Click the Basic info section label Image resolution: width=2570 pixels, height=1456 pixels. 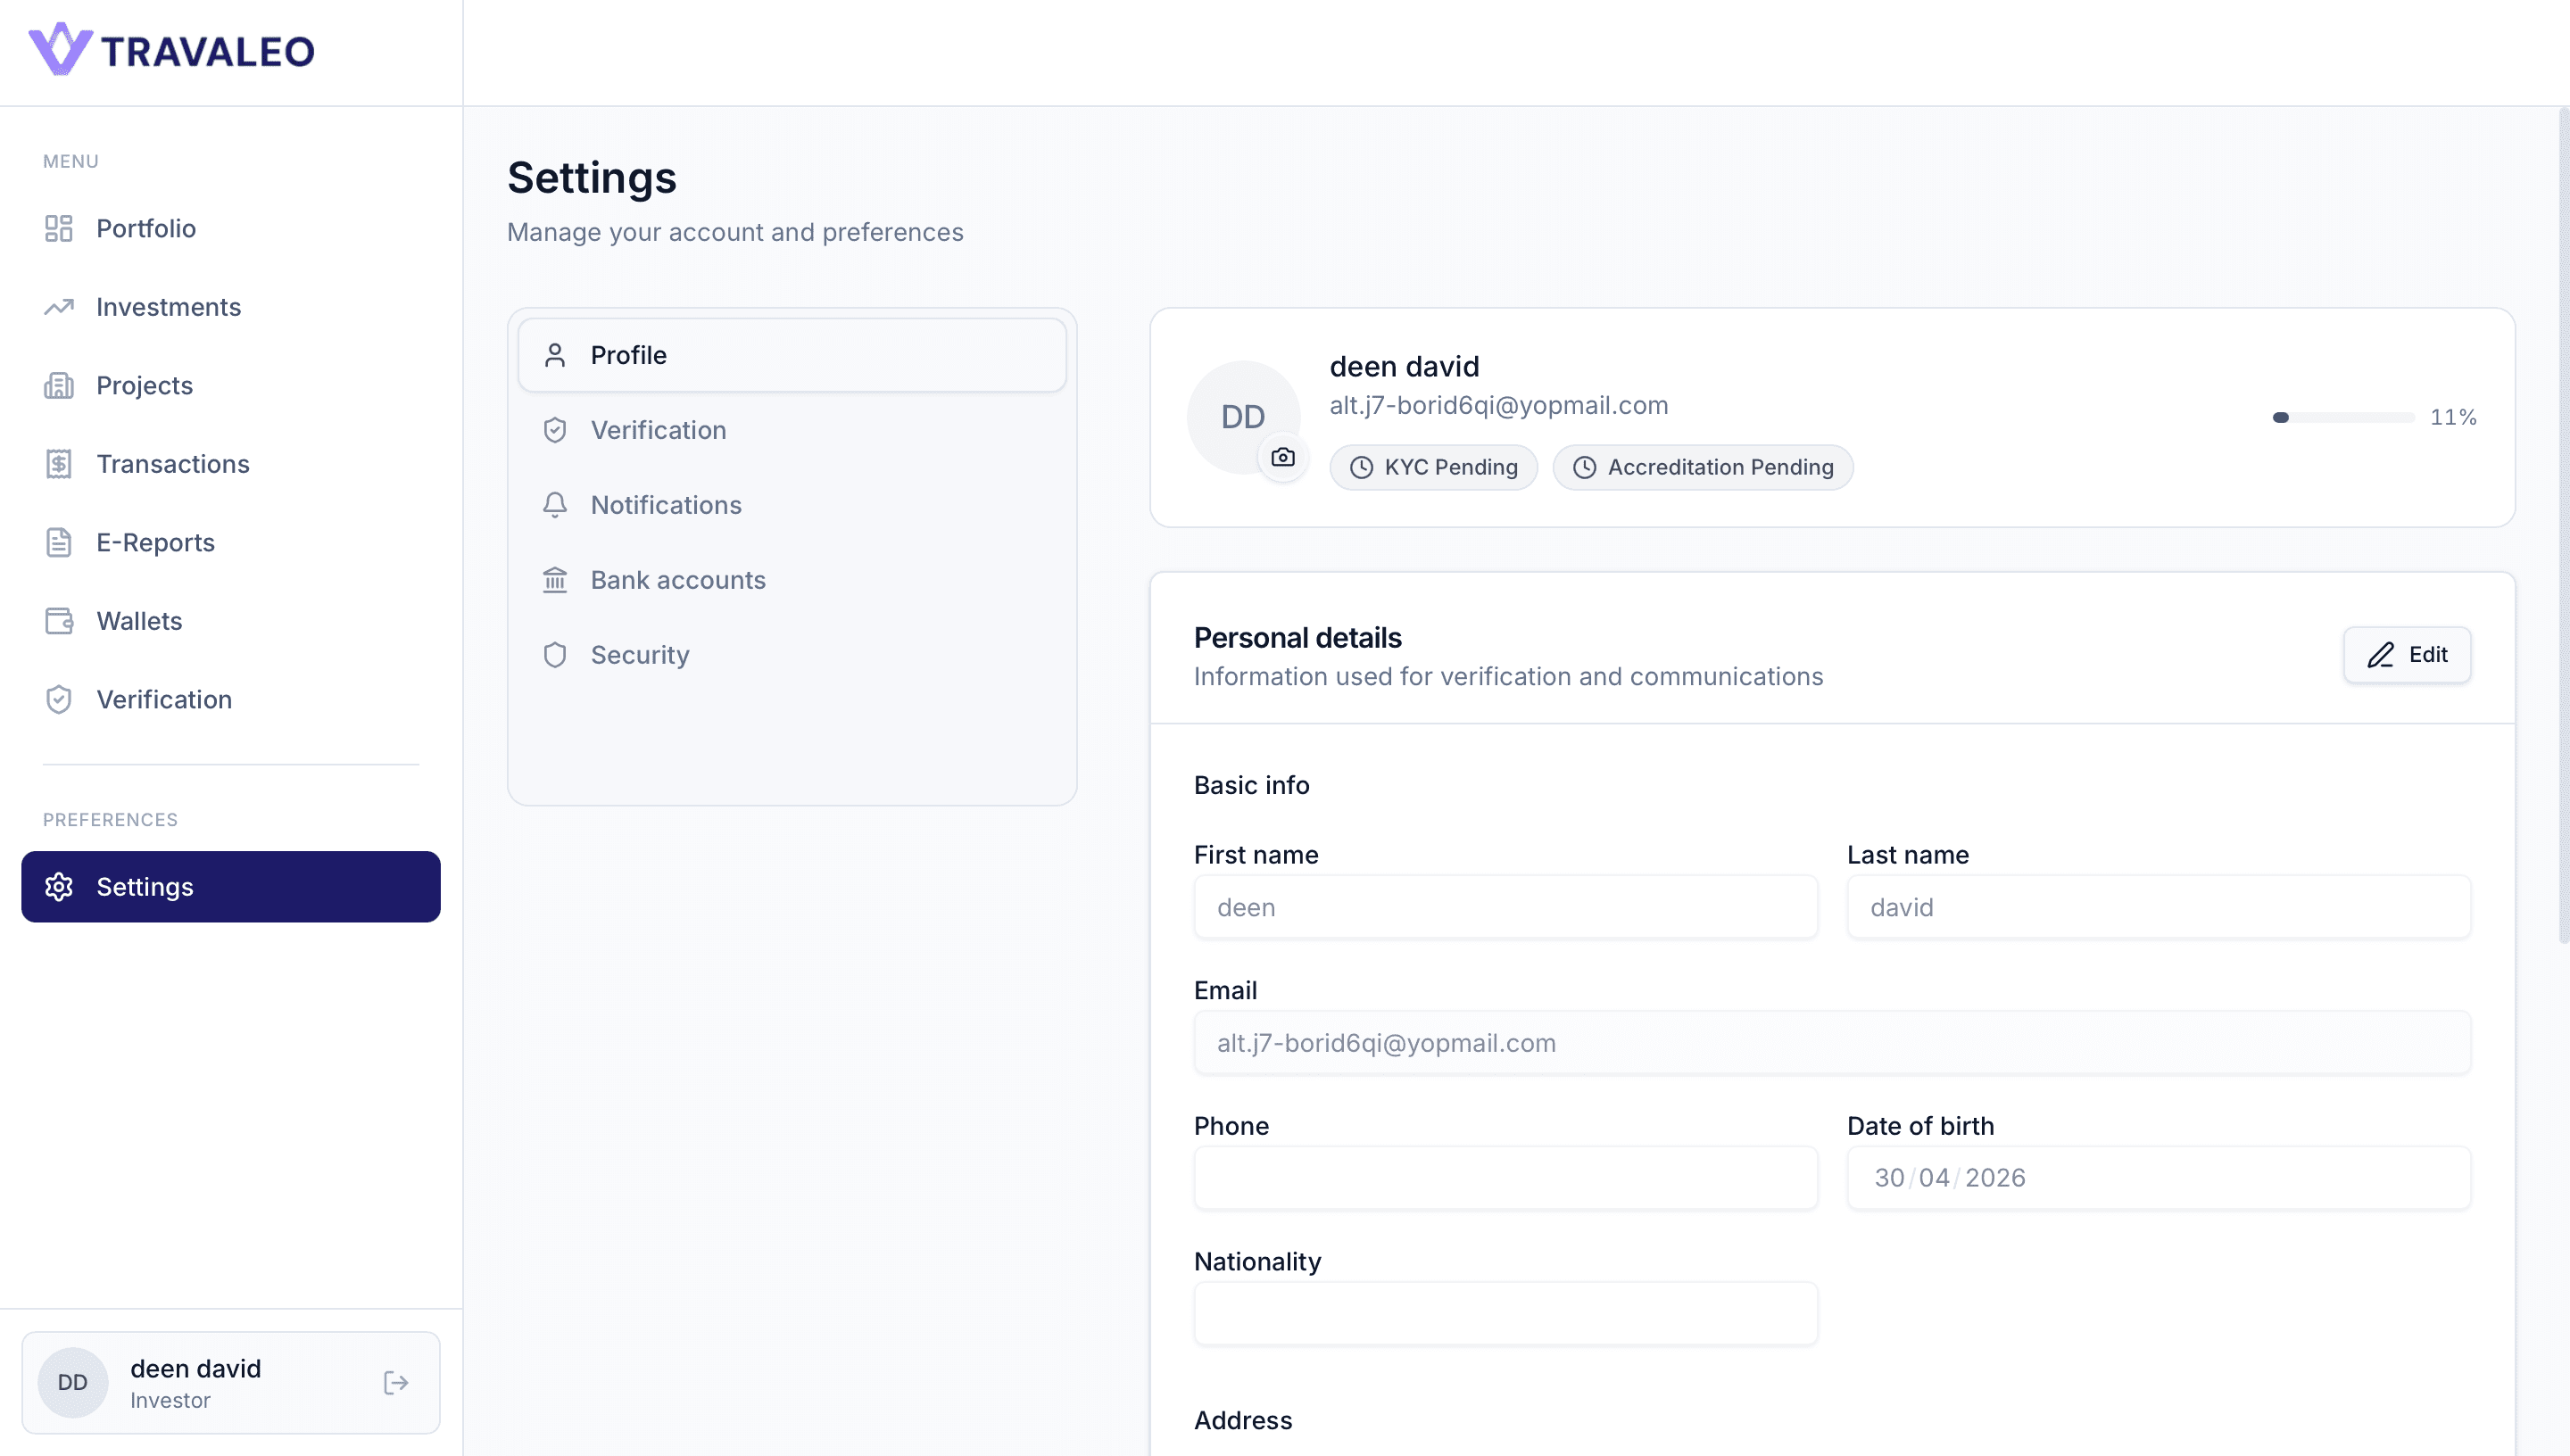pos(1252,785)
